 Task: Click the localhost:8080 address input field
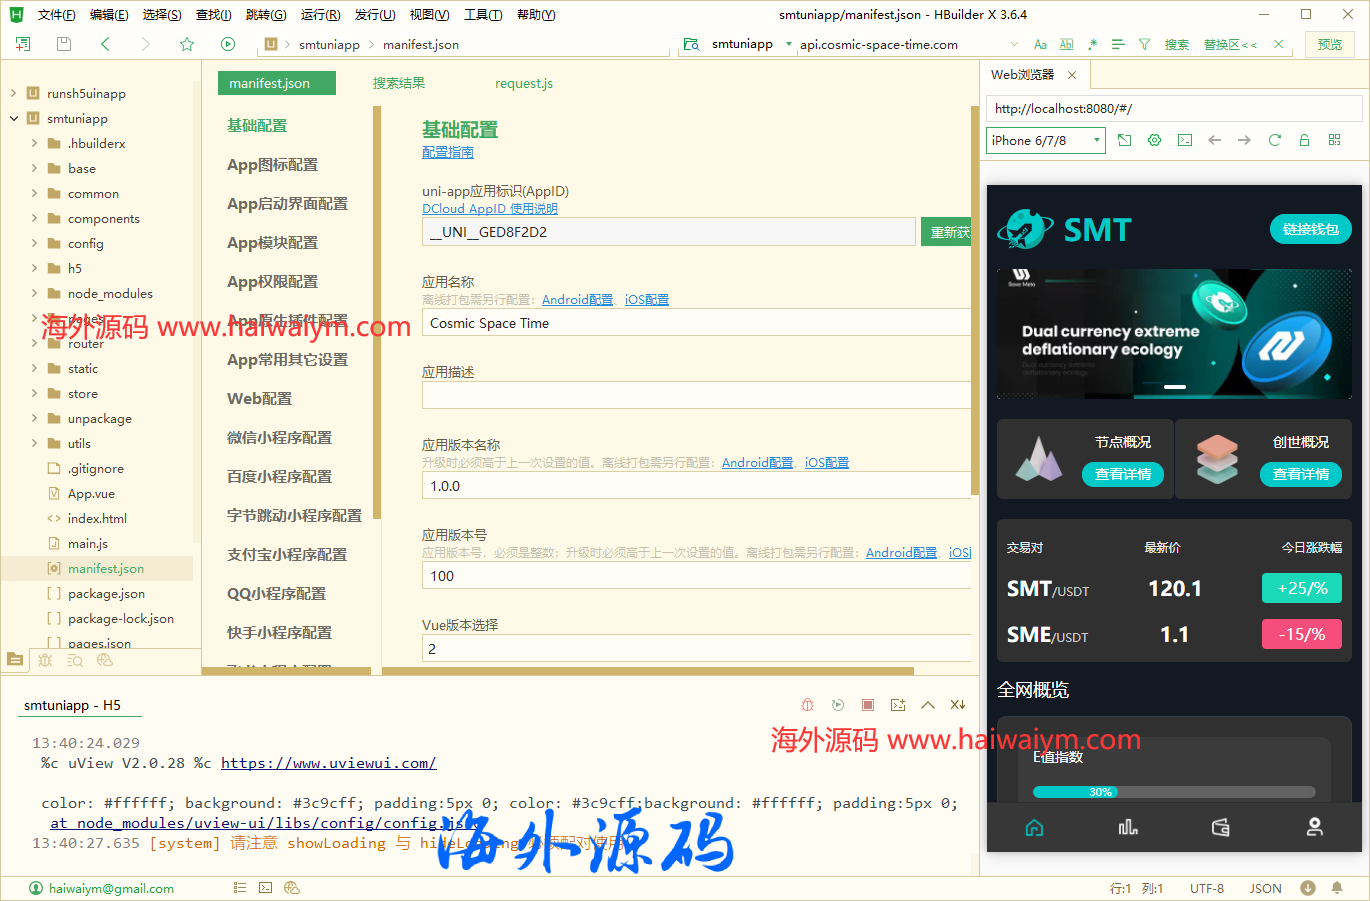click(x=1170, y=107)
